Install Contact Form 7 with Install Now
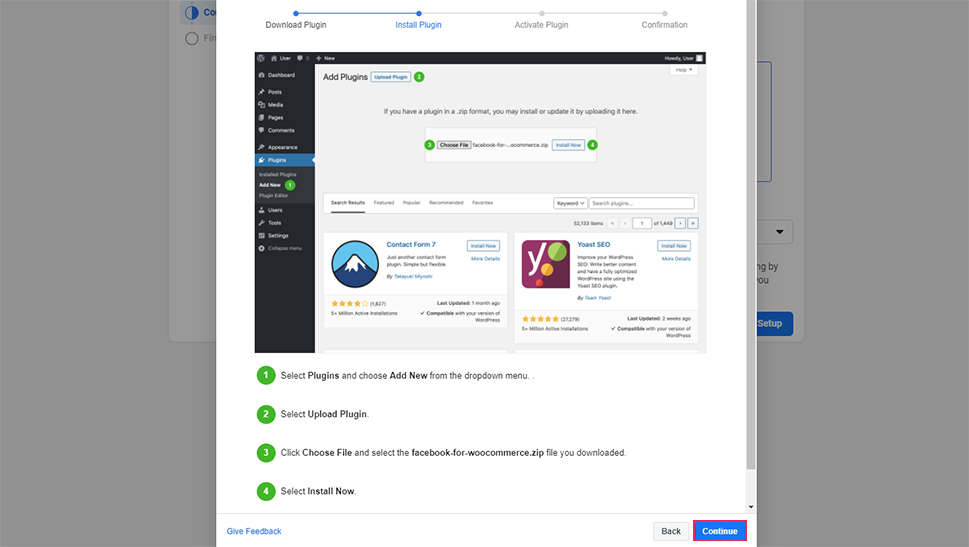Image resolution: width=969 pixels, height=547 pixels. tap(483, 245)
